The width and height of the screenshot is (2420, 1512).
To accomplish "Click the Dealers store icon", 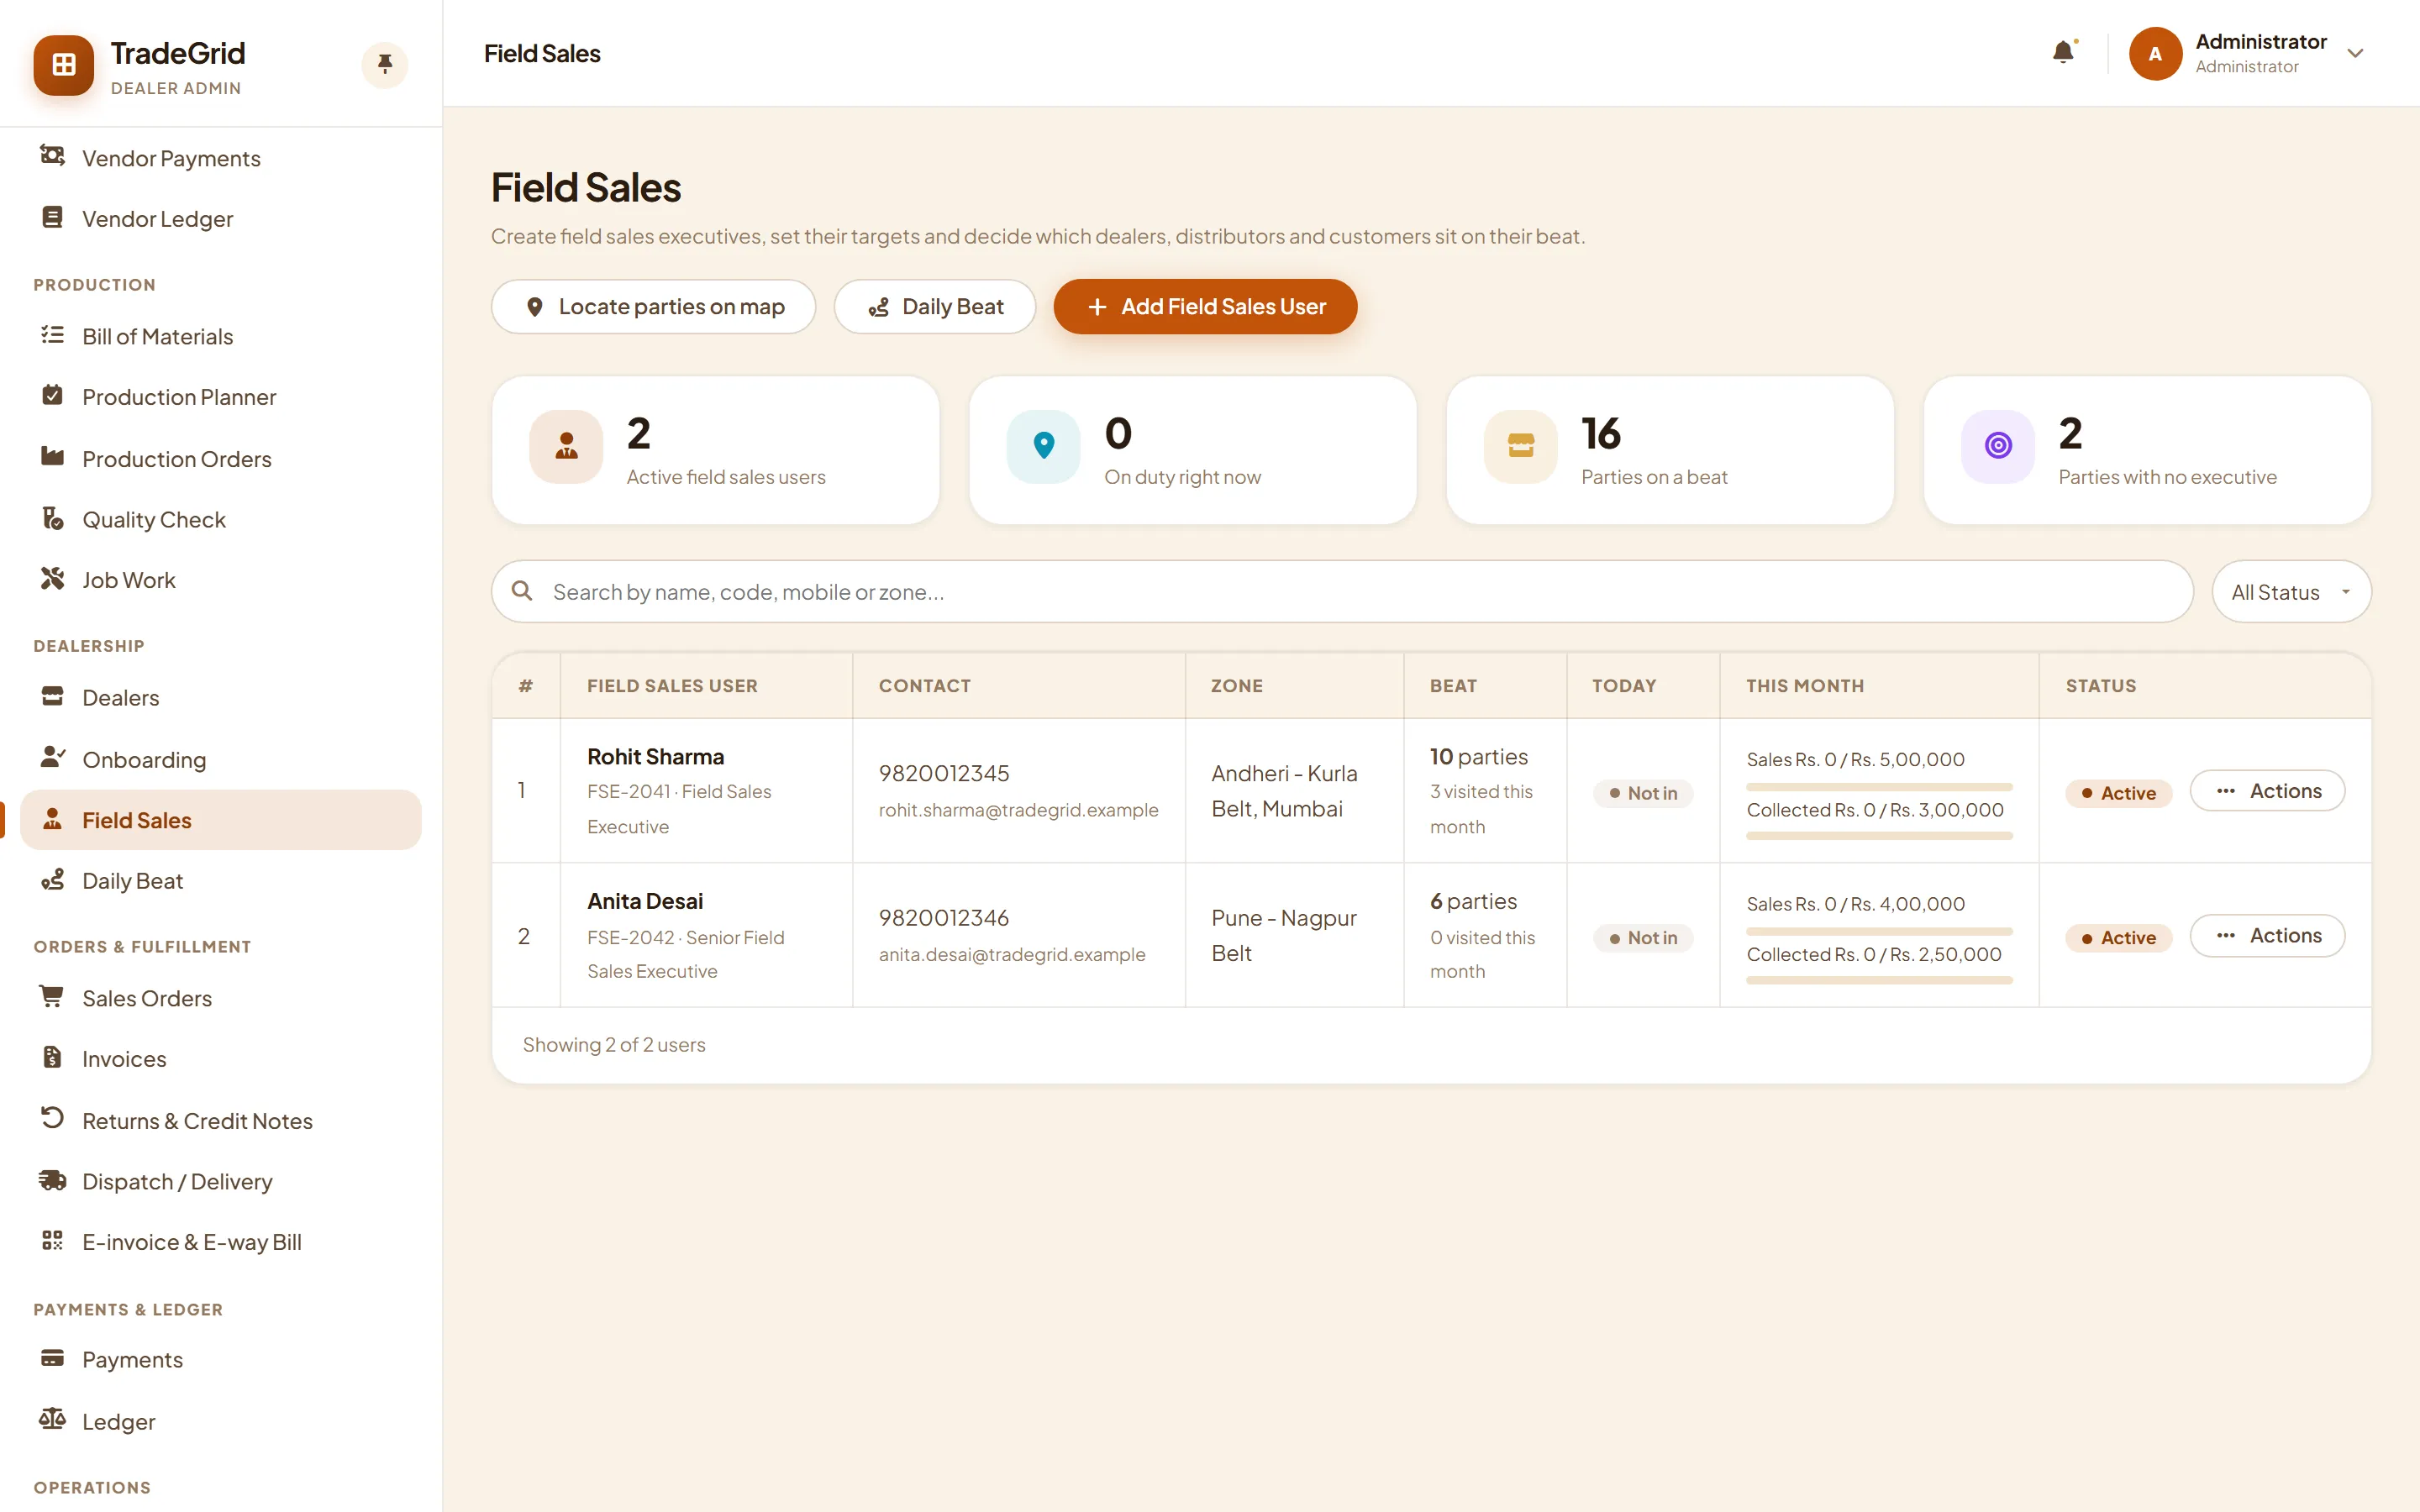I will point(52,696).
